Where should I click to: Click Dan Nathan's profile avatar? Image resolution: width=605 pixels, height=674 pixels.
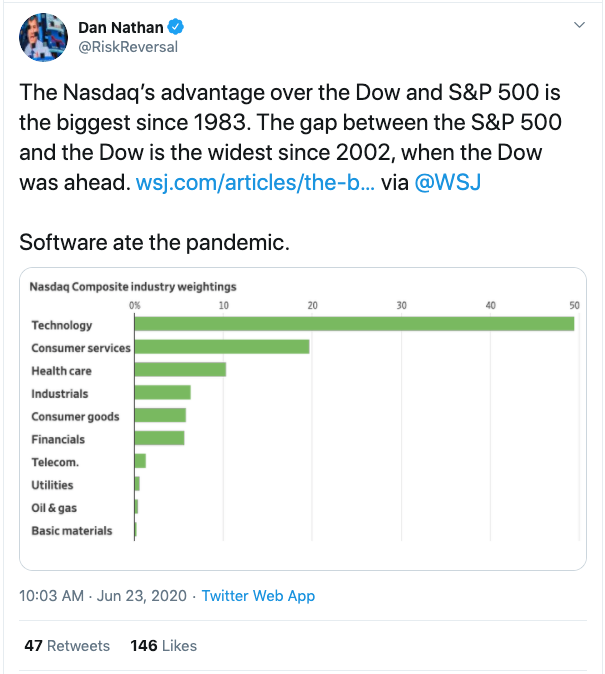pos(43,37)
